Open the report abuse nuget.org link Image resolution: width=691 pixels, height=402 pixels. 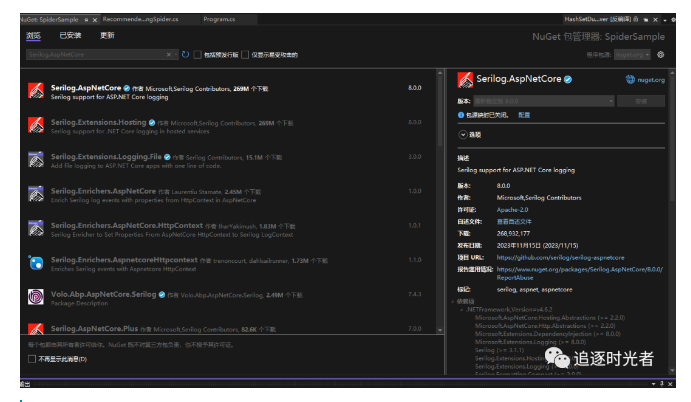580,273
